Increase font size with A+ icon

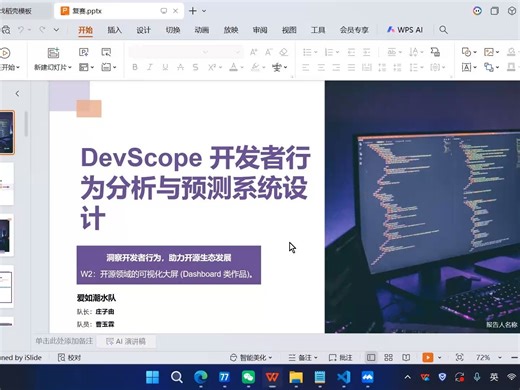(254, 52)
